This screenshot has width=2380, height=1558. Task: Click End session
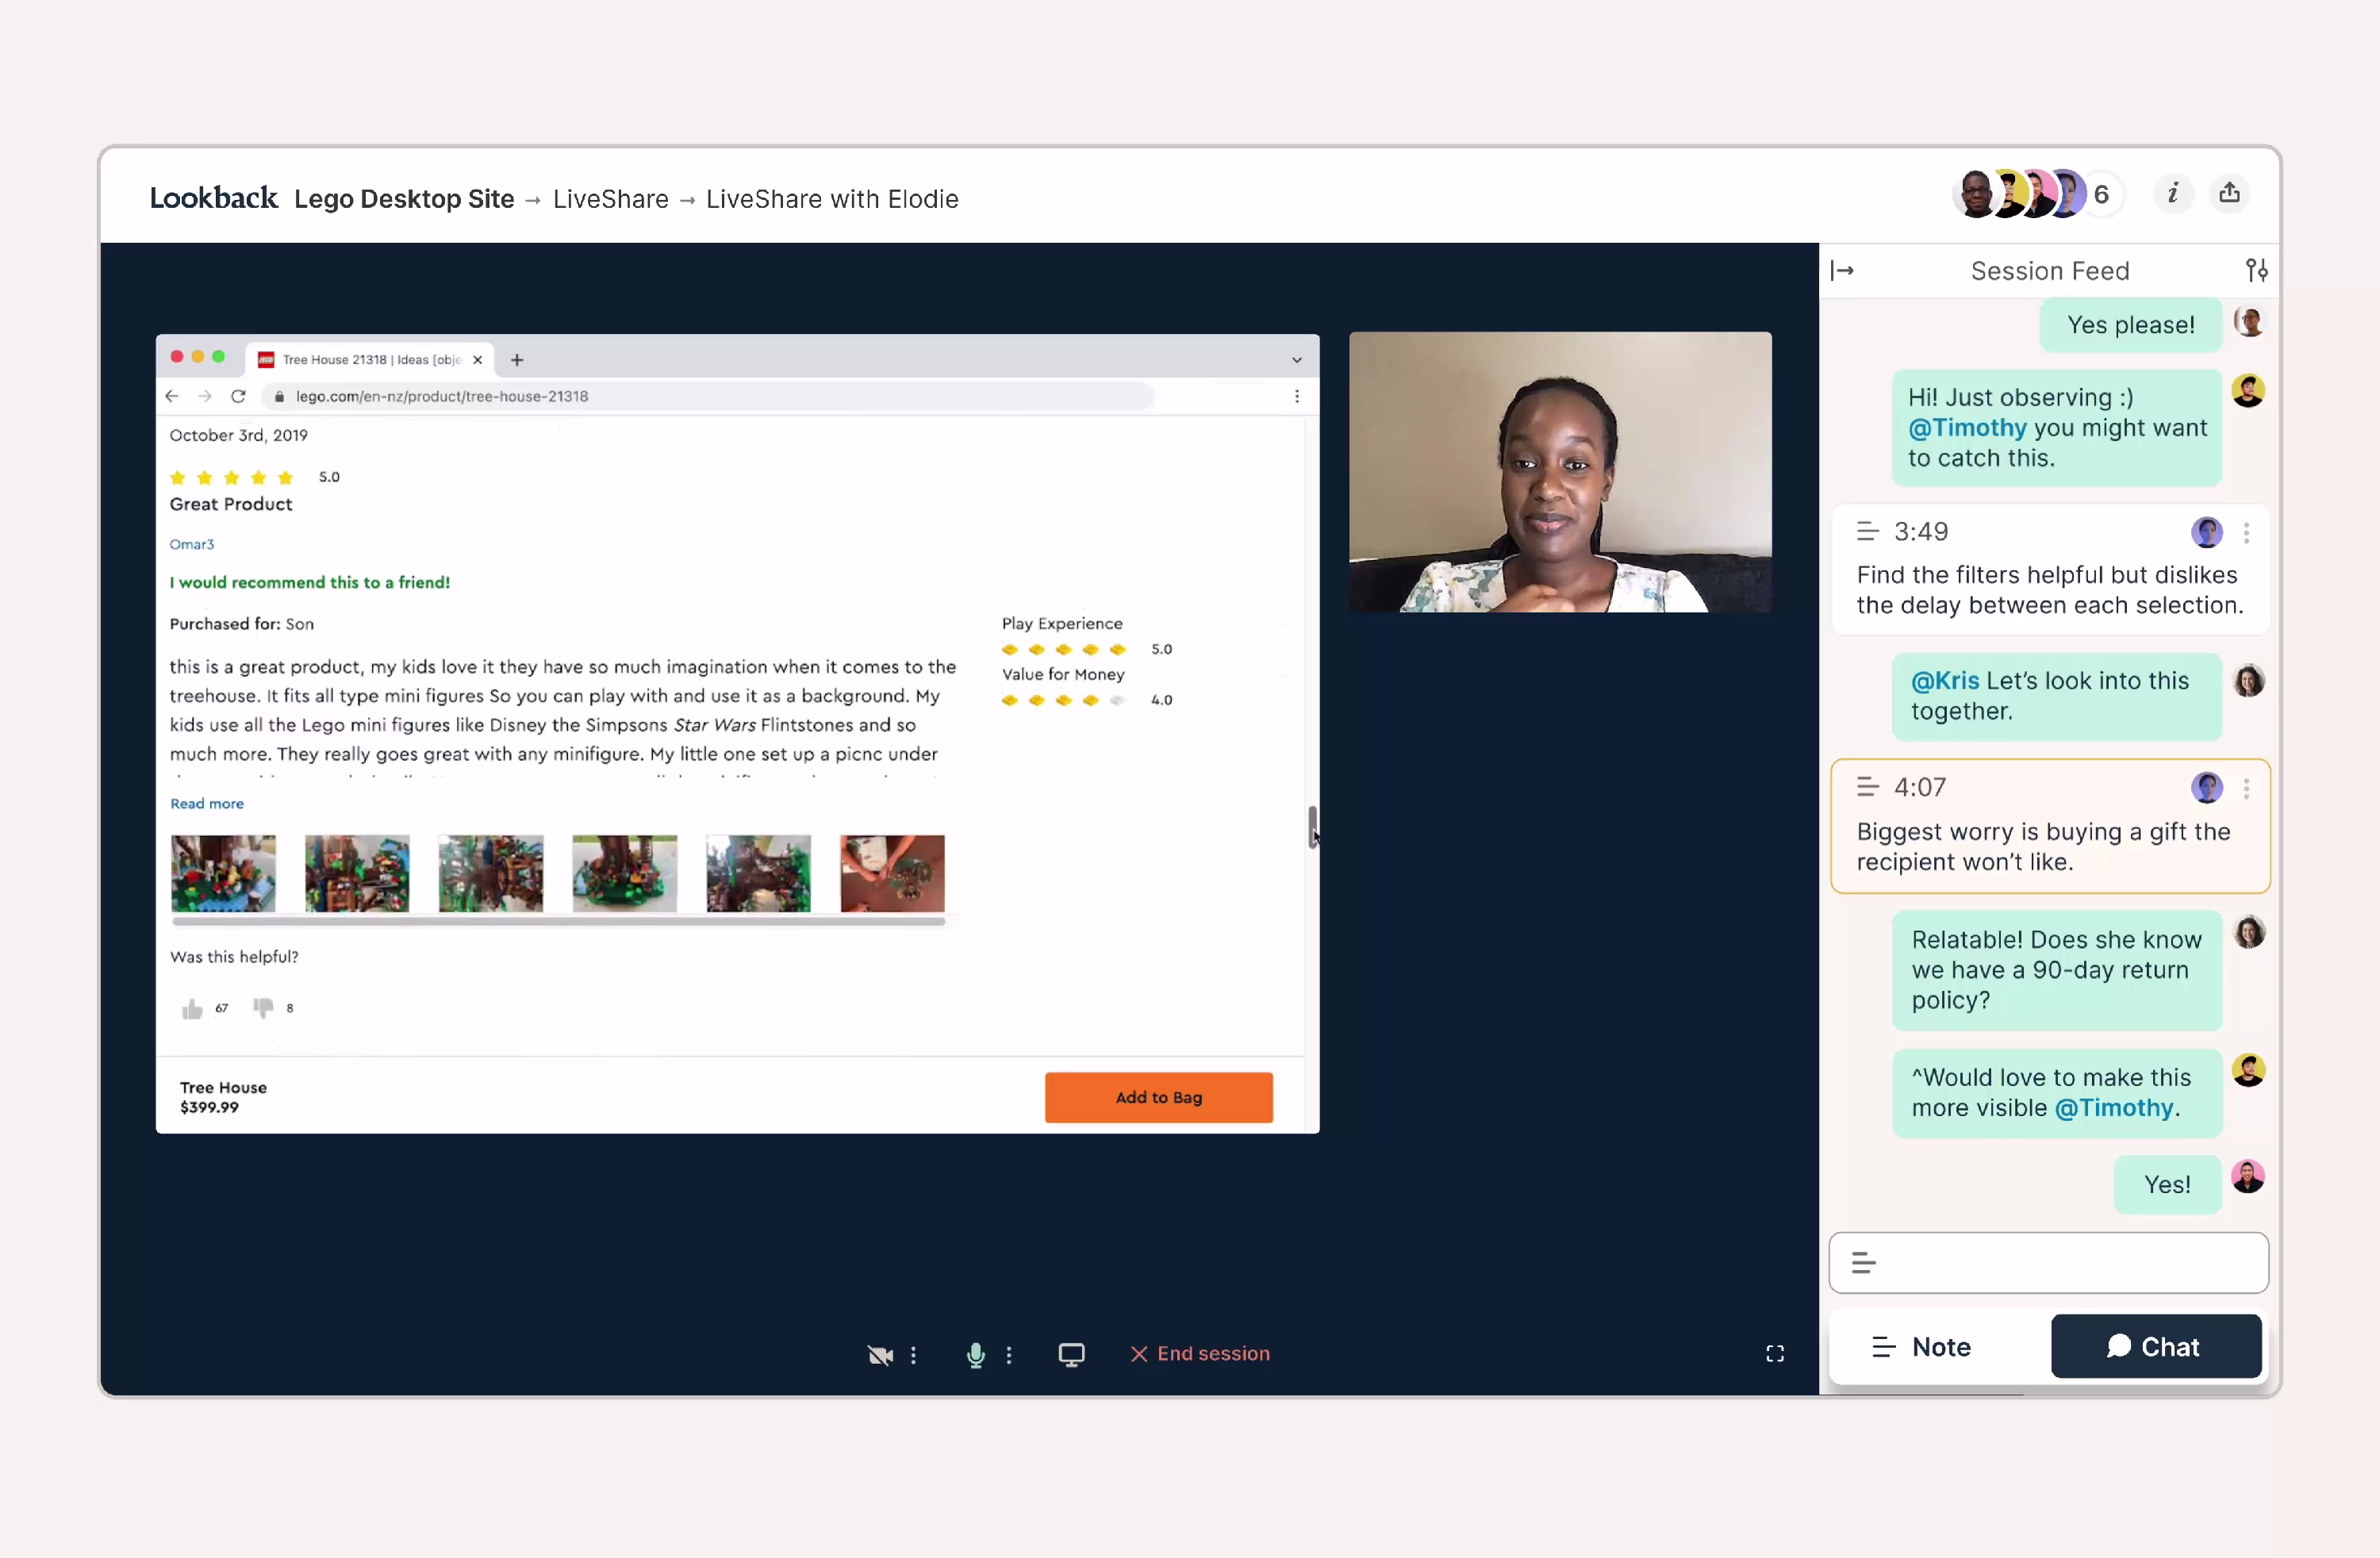click(1200, 1353)
